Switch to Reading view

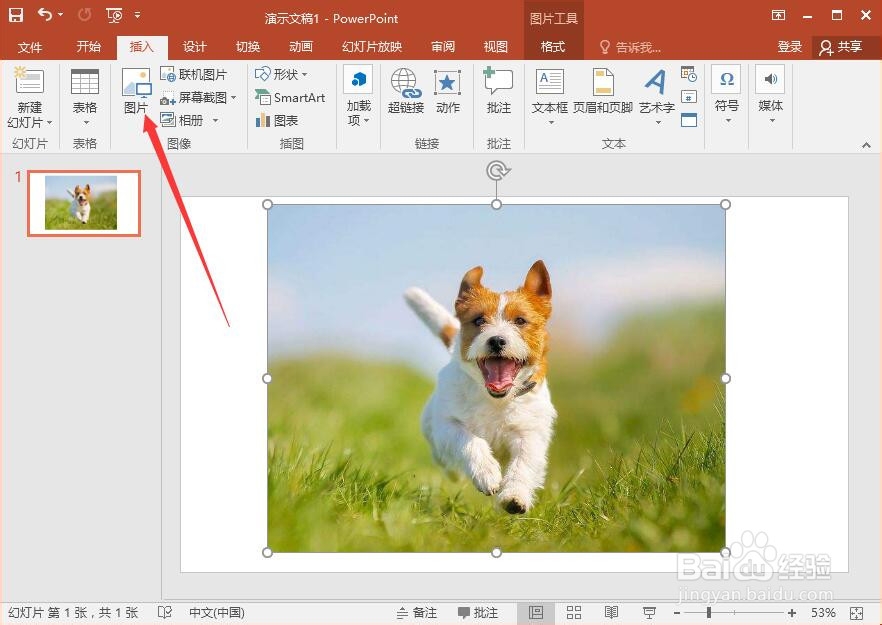(611, 613)
